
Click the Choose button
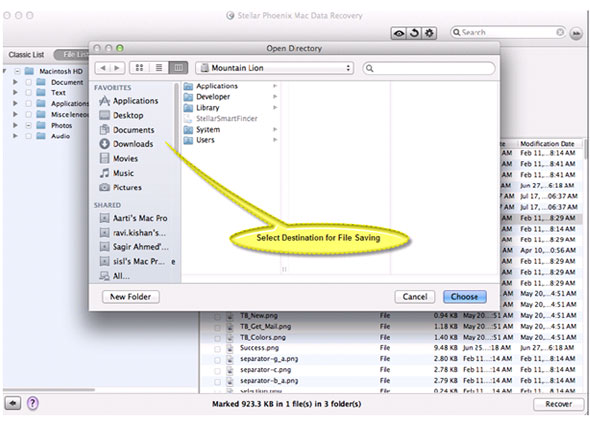(x=464, y=297)
